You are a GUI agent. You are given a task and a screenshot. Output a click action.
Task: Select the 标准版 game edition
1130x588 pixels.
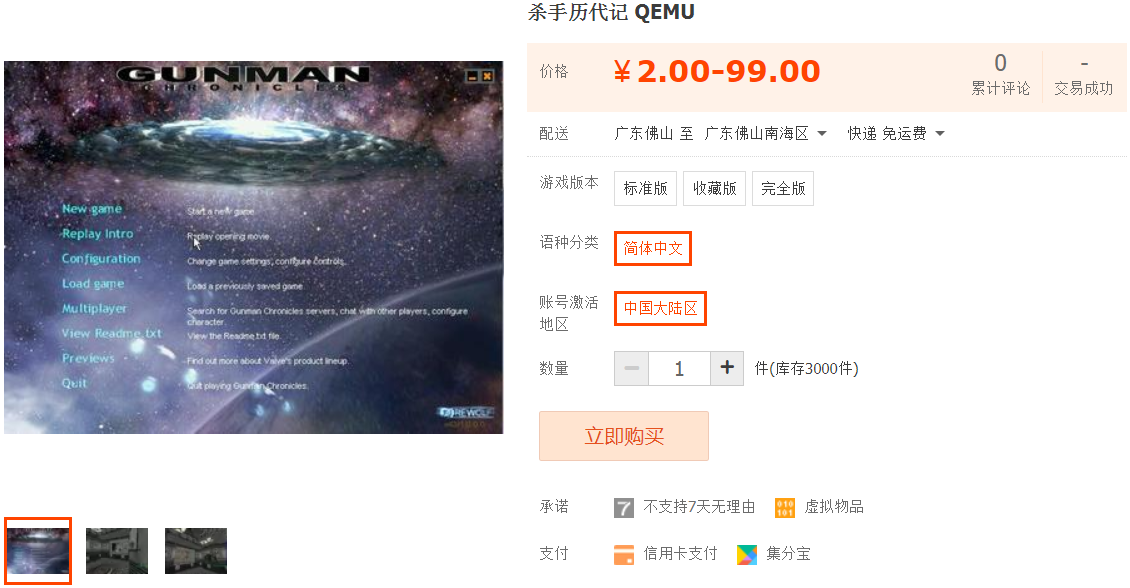click(x=646, y=188)
